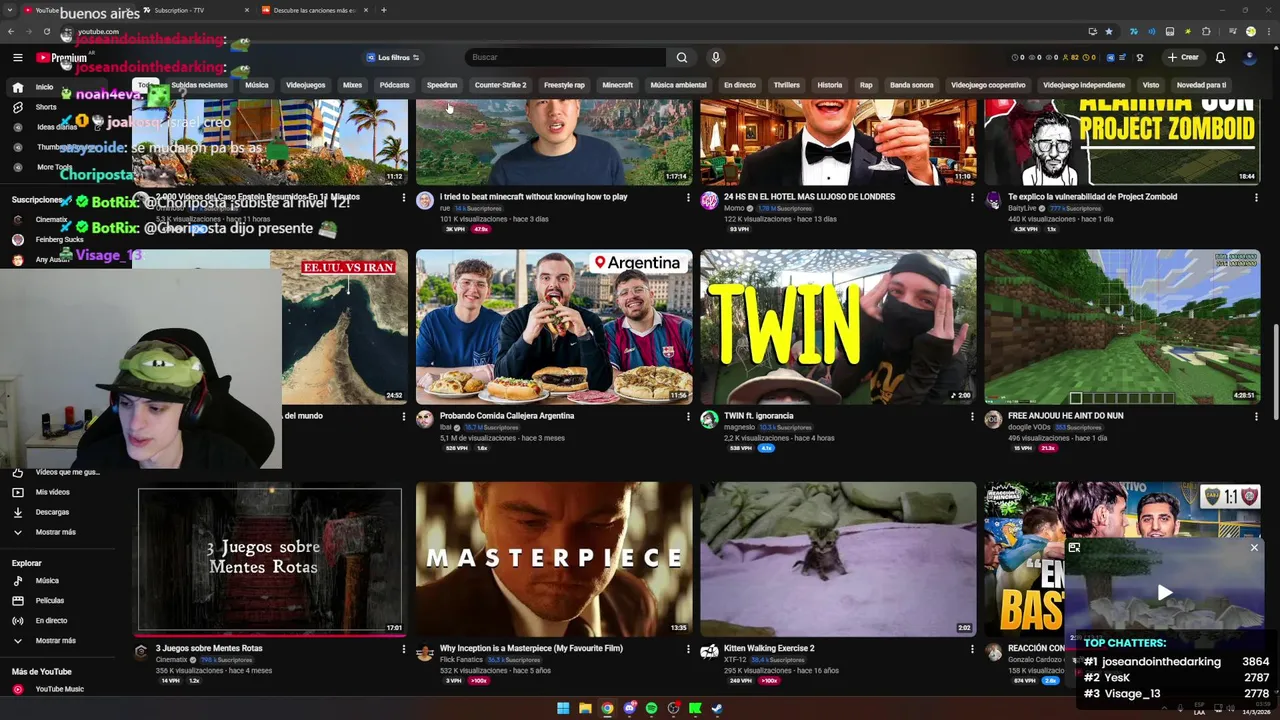Open FREE ANJOUU HE AINT DO NUN

click(x=1065, y=416)
